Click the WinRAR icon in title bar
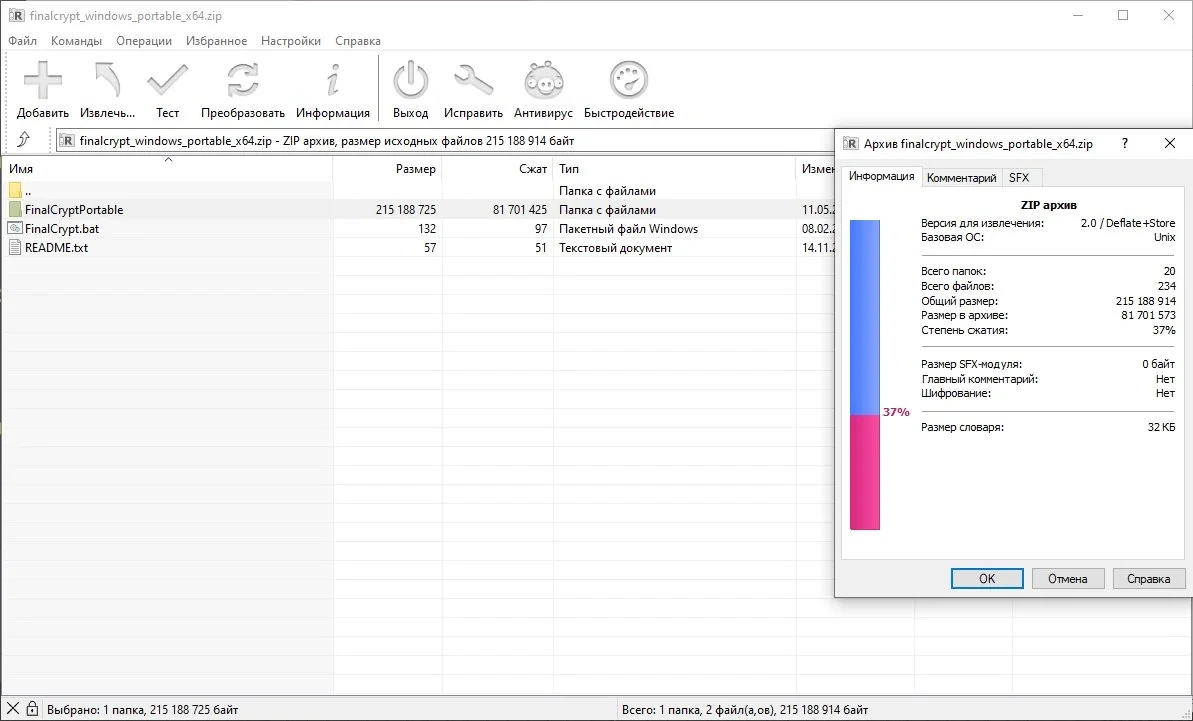Screen dimensions: 1193x721 (16, 15)
